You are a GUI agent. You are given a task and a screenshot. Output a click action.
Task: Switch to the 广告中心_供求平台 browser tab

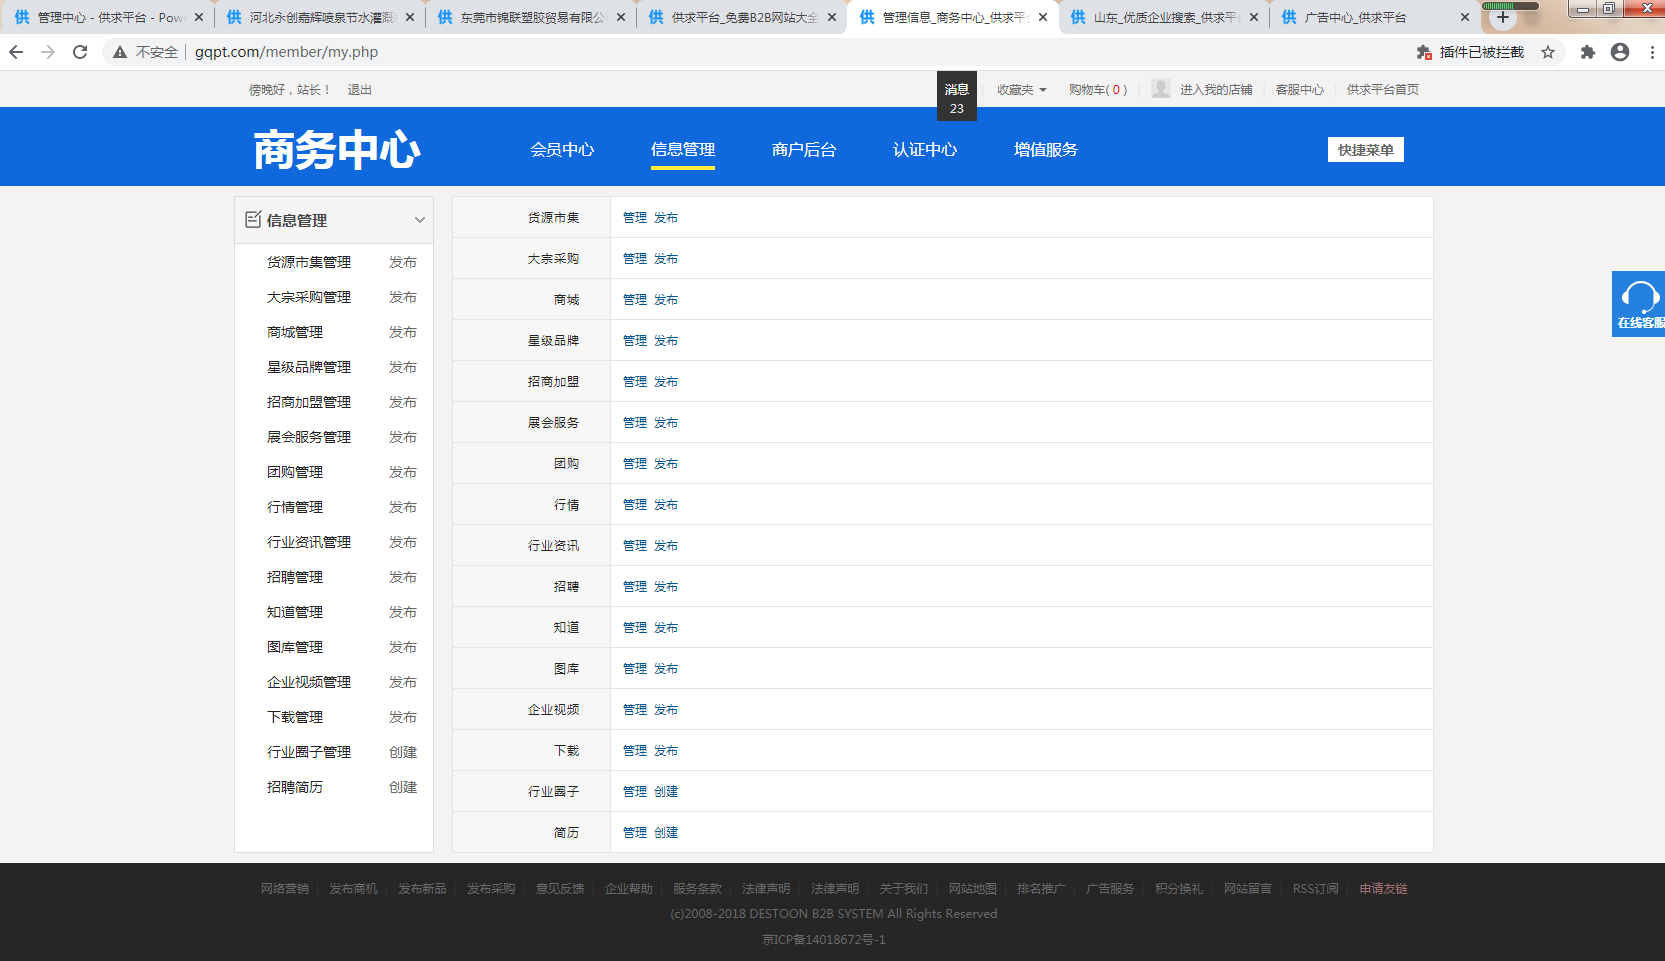(1365, 17)
